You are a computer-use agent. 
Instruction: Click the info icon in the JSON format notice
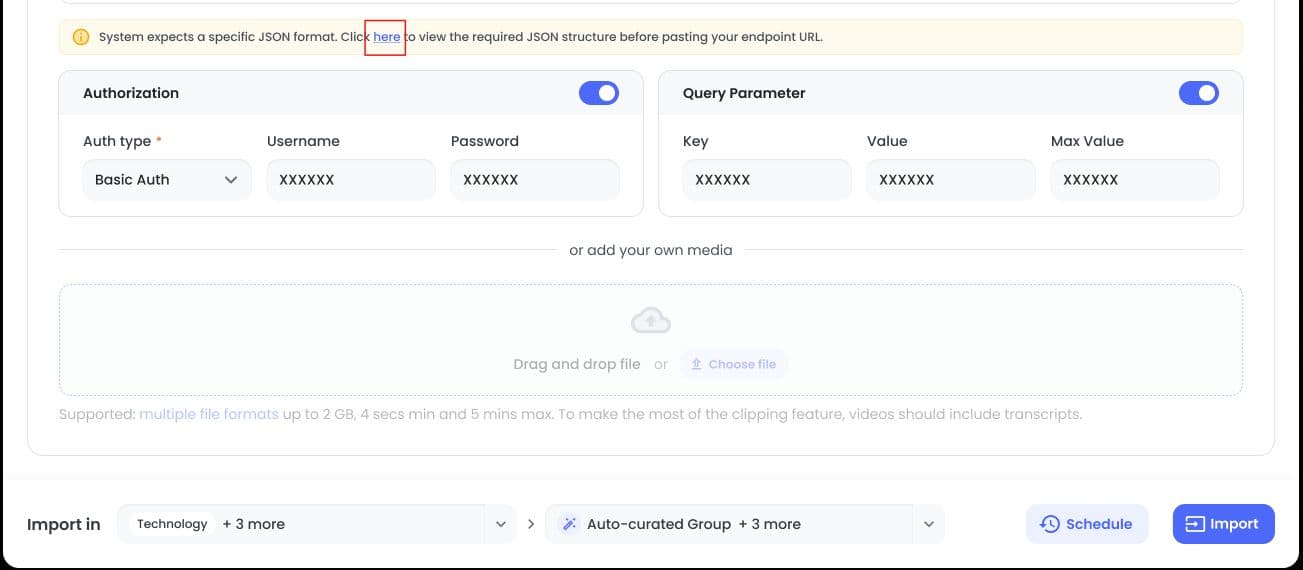[x=81, y=37]
